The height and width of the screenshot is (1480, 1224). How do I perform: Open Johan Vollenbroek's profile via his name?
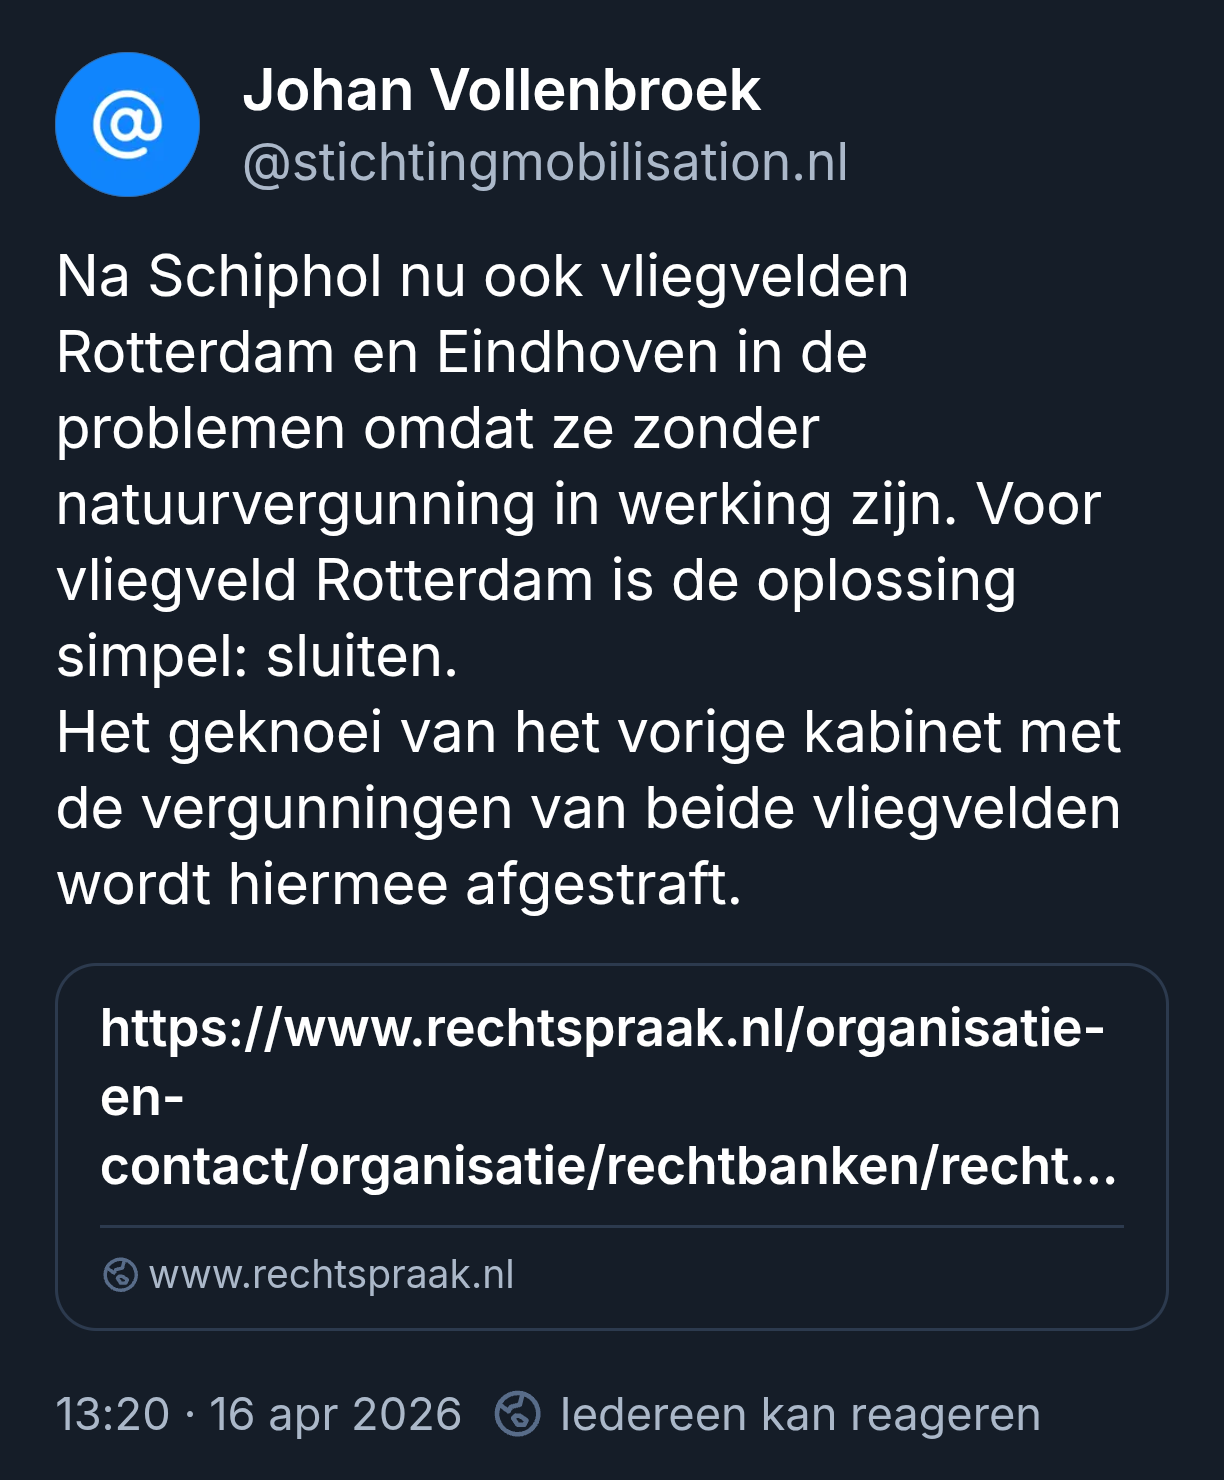click(501, 91)
